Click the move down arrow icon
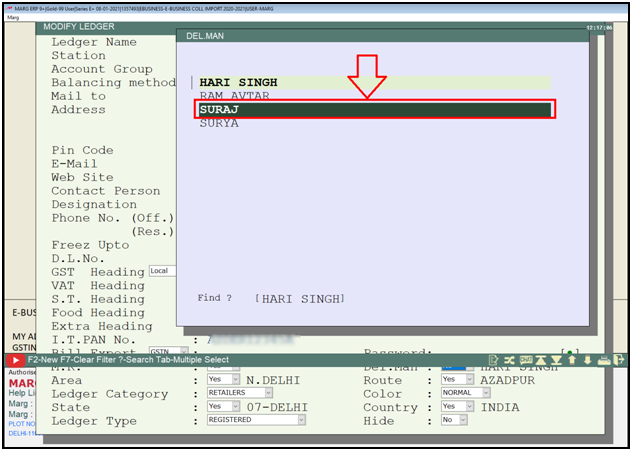632x451 pixels. pyautogui.click(x=587, y=360)
